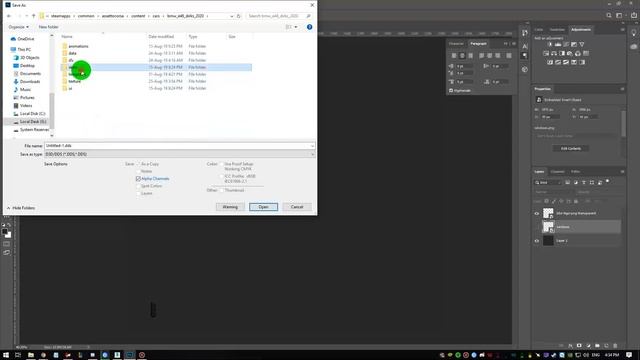The height and width of the screenshot is (360, 640).
Task: Add a Channel Mixer adjustment
Action: tap(578, 53)
